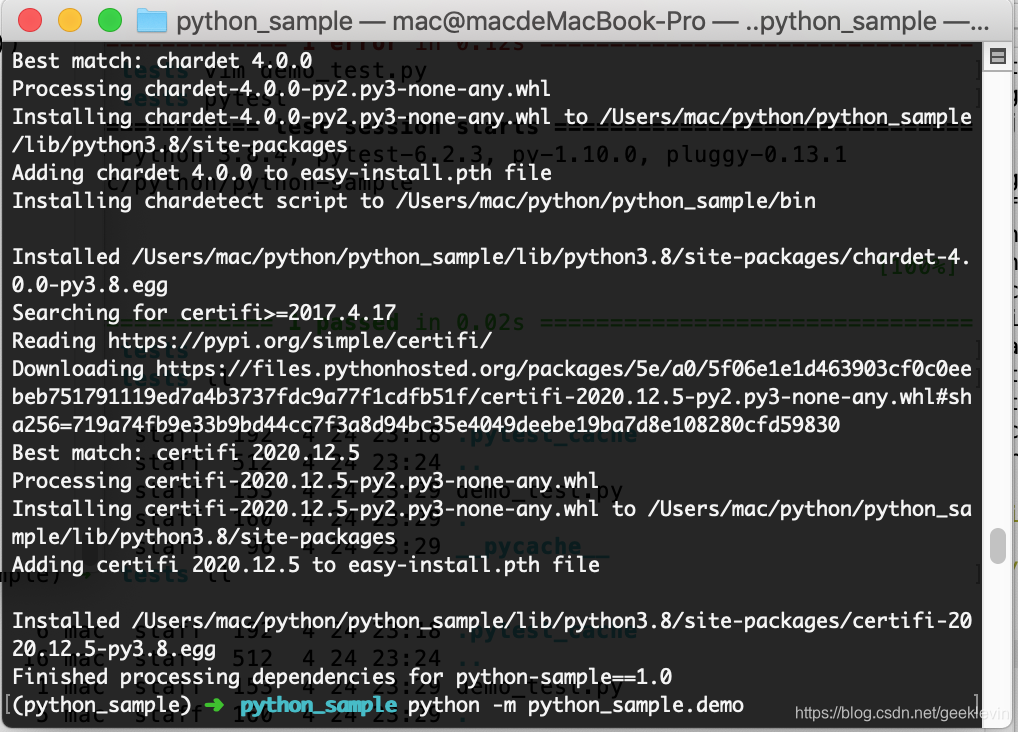
Task: Click the (python_sample) virtualenv prompt prefix
Action: [102, 705]
